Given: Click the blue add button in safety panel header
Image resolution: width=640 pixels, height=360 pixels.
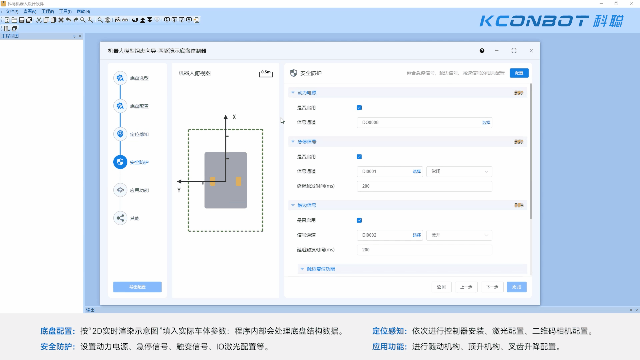Looking at the screenshot, I should point(519,73).
